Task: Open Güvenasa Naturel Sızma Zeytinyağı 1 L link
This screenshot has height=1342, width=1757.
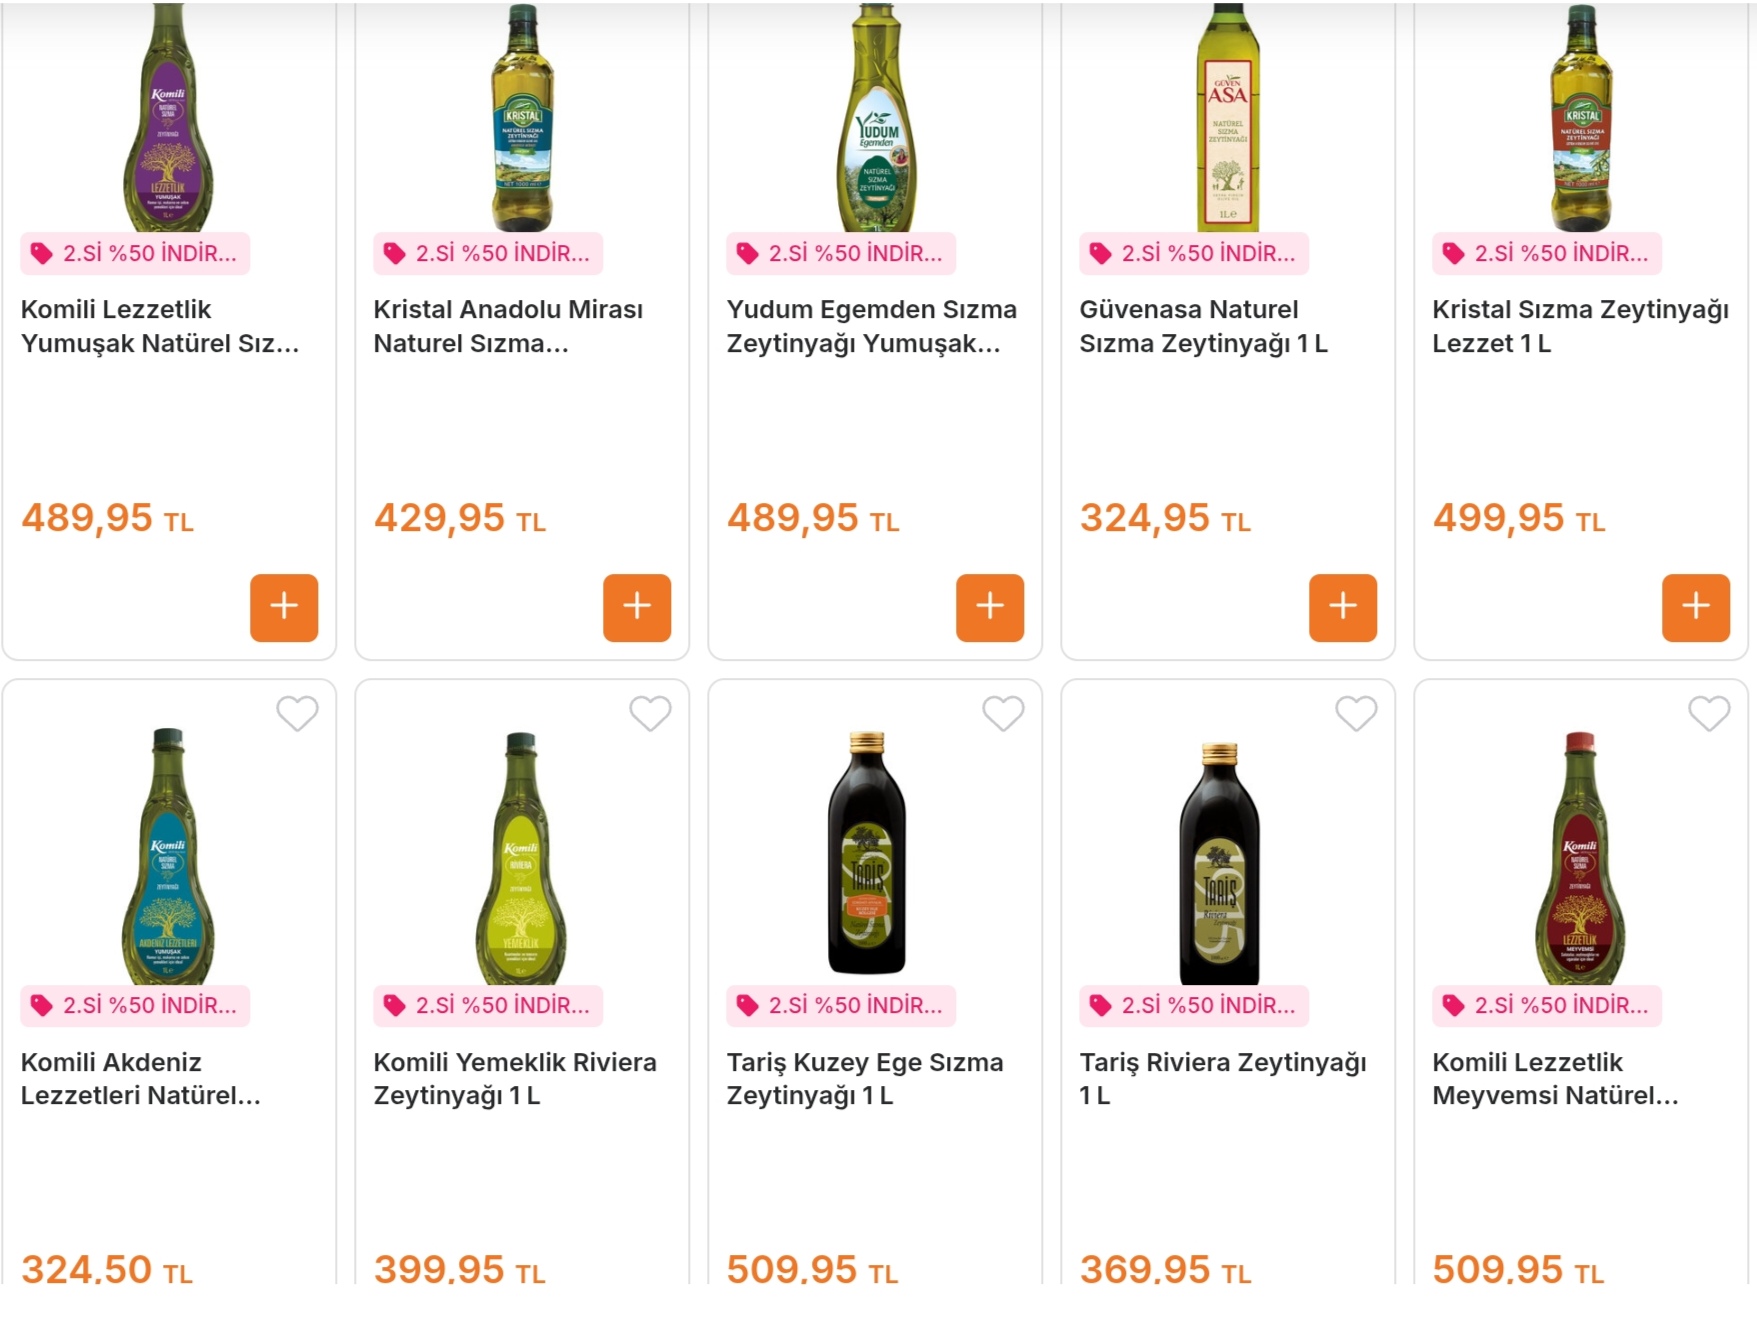Action: coord(1203,327)
